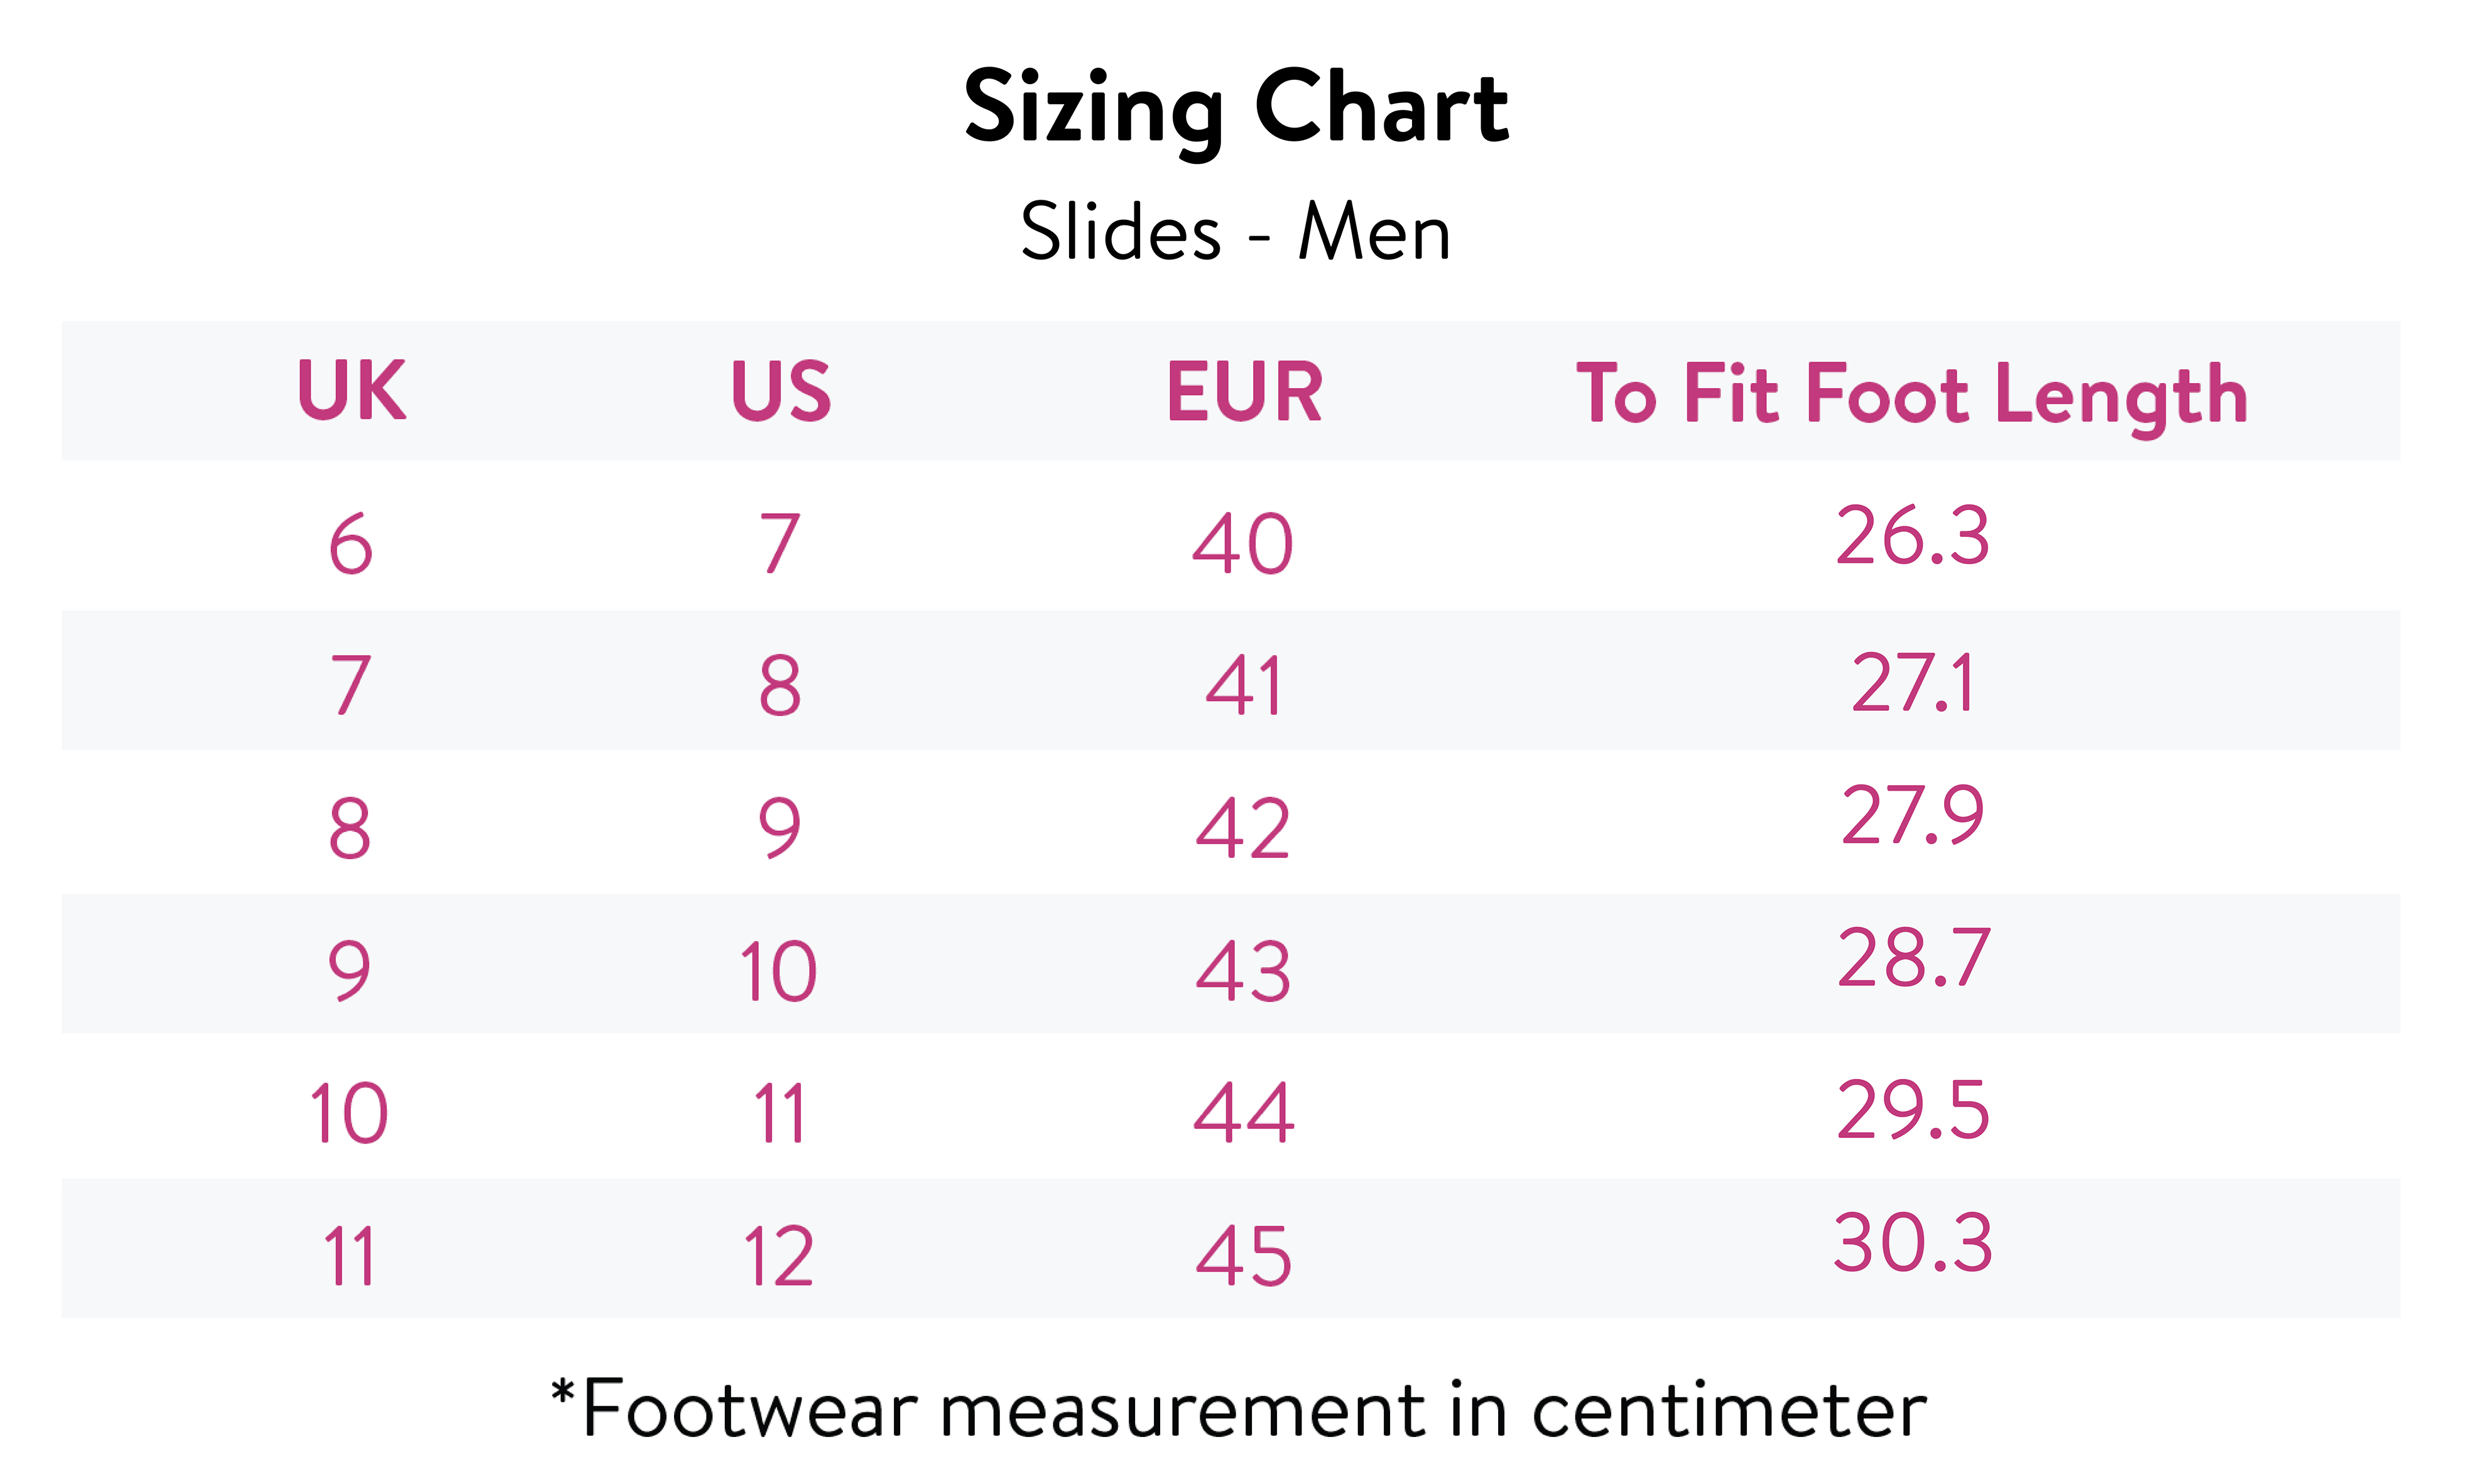Click foot length value 27.1

click(x=1913, y=684)
